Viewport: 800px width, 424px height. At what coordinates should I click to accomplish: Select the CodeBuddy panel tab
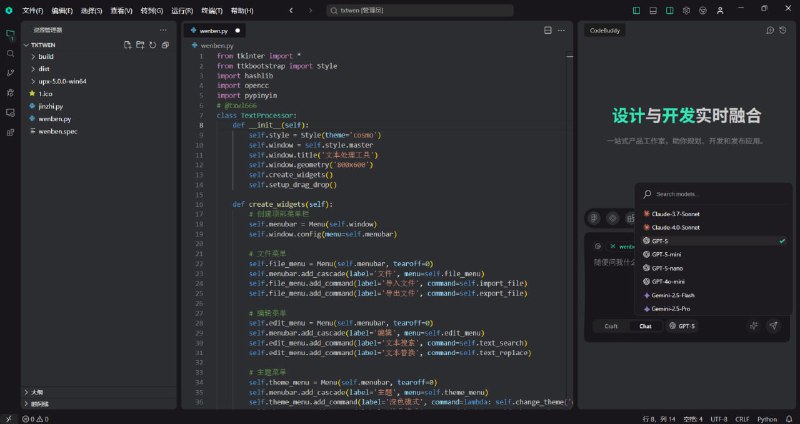605,31
